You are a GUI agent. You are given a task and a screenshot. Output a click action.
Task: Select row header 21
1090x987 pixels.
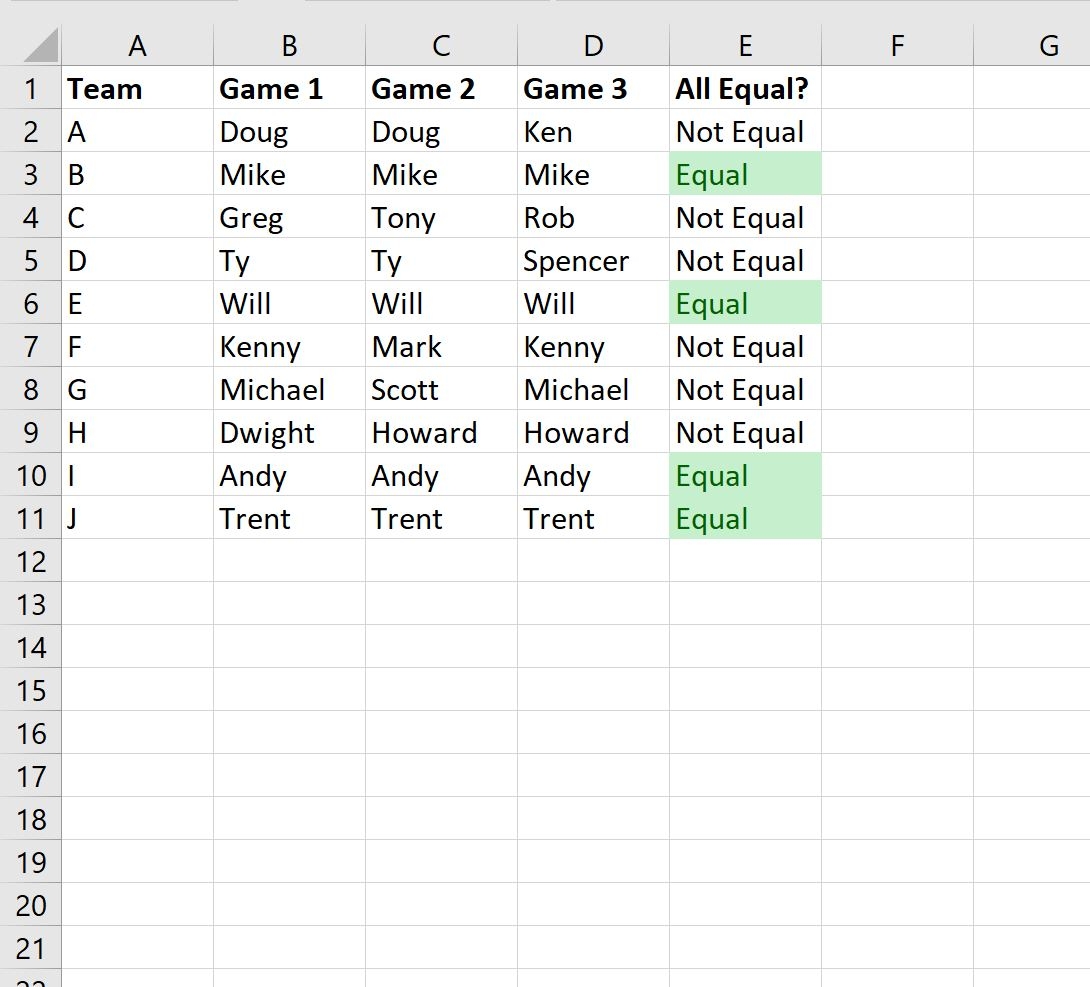[x=31, y=947]
